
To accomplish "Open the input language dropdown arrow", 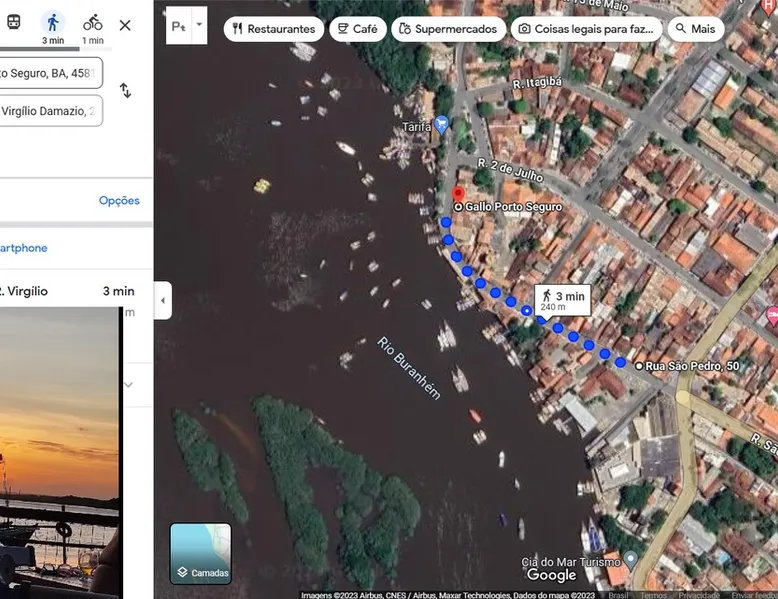I will (x=199, y=25).
